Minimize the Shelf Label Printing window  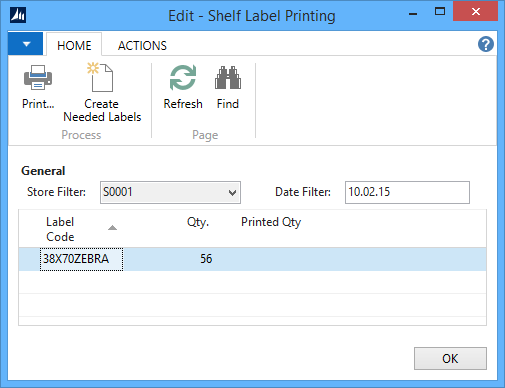pyautogui.click(x=413, y=14)
